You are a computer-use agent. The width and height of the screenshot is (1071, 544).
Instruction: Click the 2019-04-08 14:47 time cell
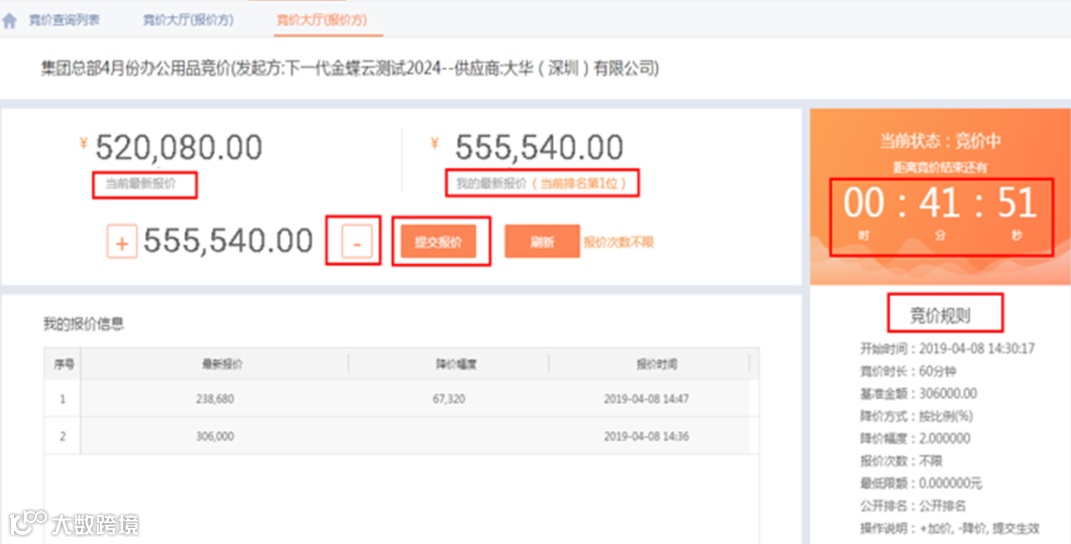pyautogui.click(x=646, y=398)
